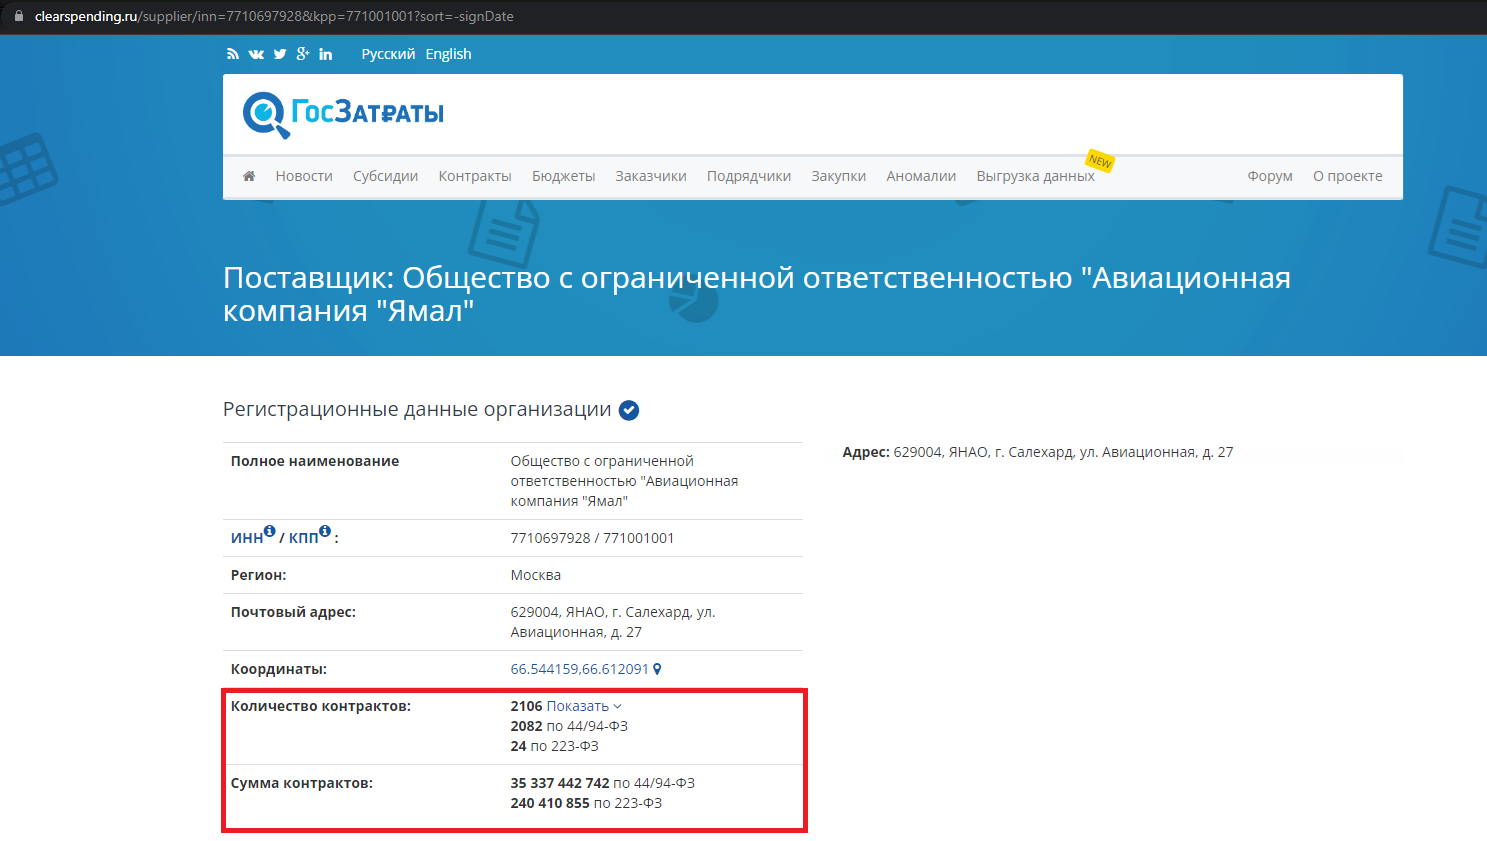Open the Google Plus icon
The width and height of the screenshot is (1487, 841).
tap(303, 54)
